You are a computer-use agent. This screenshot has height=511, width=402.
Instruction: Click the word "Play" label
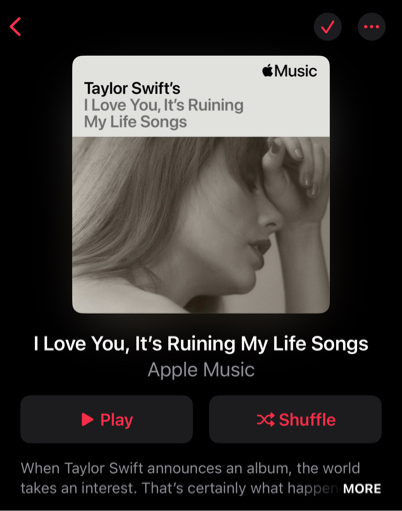(x=116, y=420)
